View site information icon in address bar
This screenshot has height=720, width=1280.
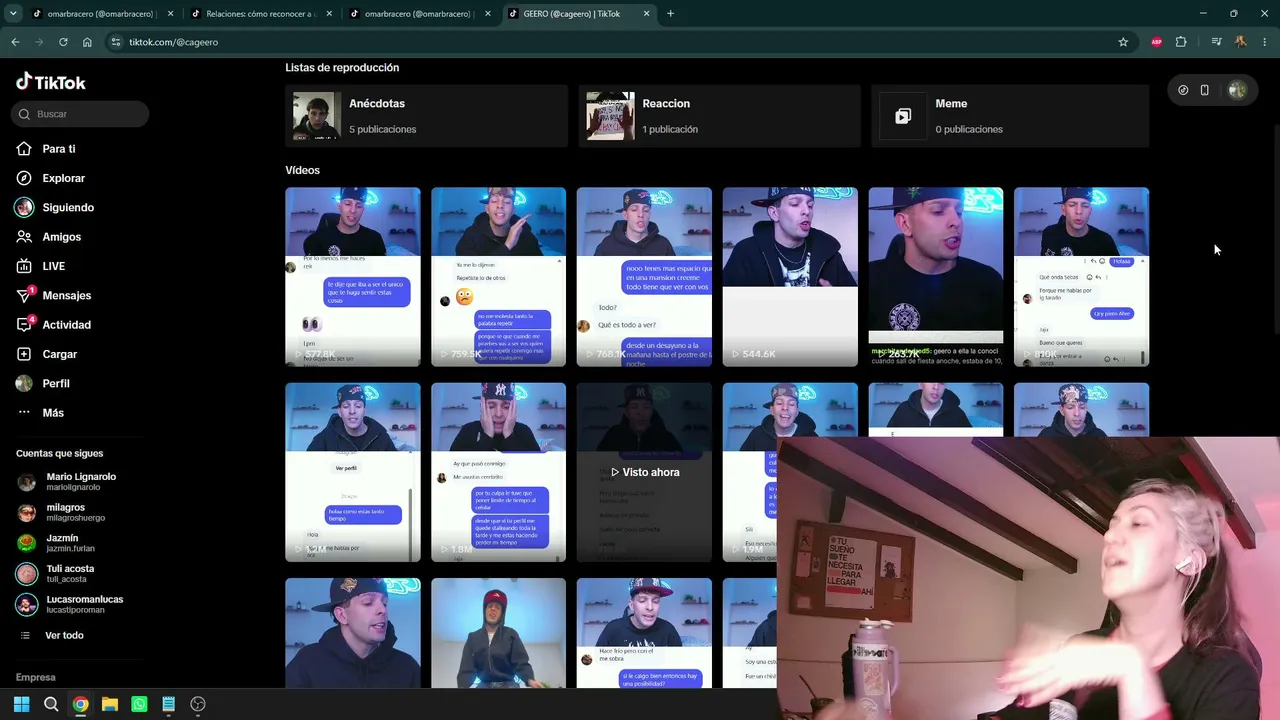coord(116,42)
